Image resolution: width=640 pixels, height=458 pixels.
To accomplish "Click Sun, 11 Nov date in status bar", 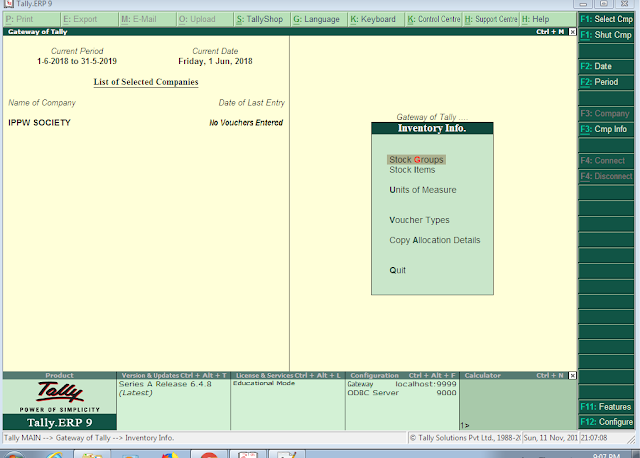I will [x=551, y=438].
